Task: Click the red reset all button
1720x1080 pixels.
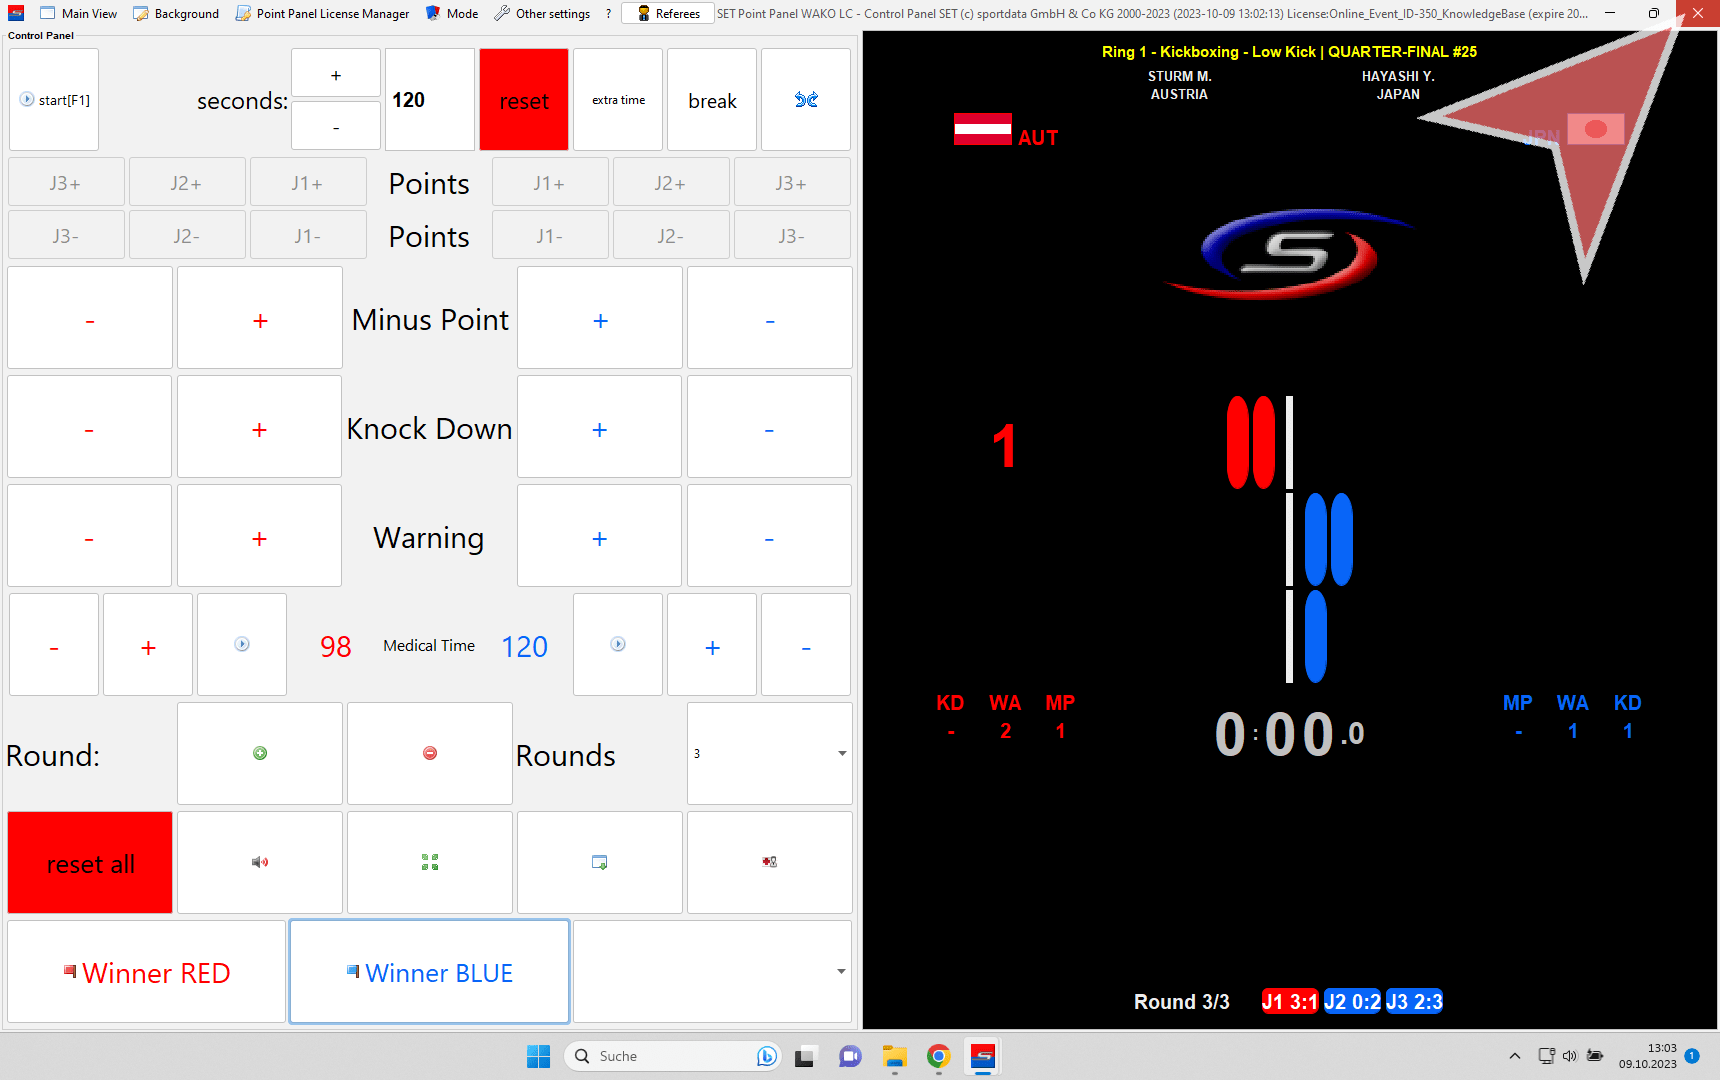Action: (90, 863)
